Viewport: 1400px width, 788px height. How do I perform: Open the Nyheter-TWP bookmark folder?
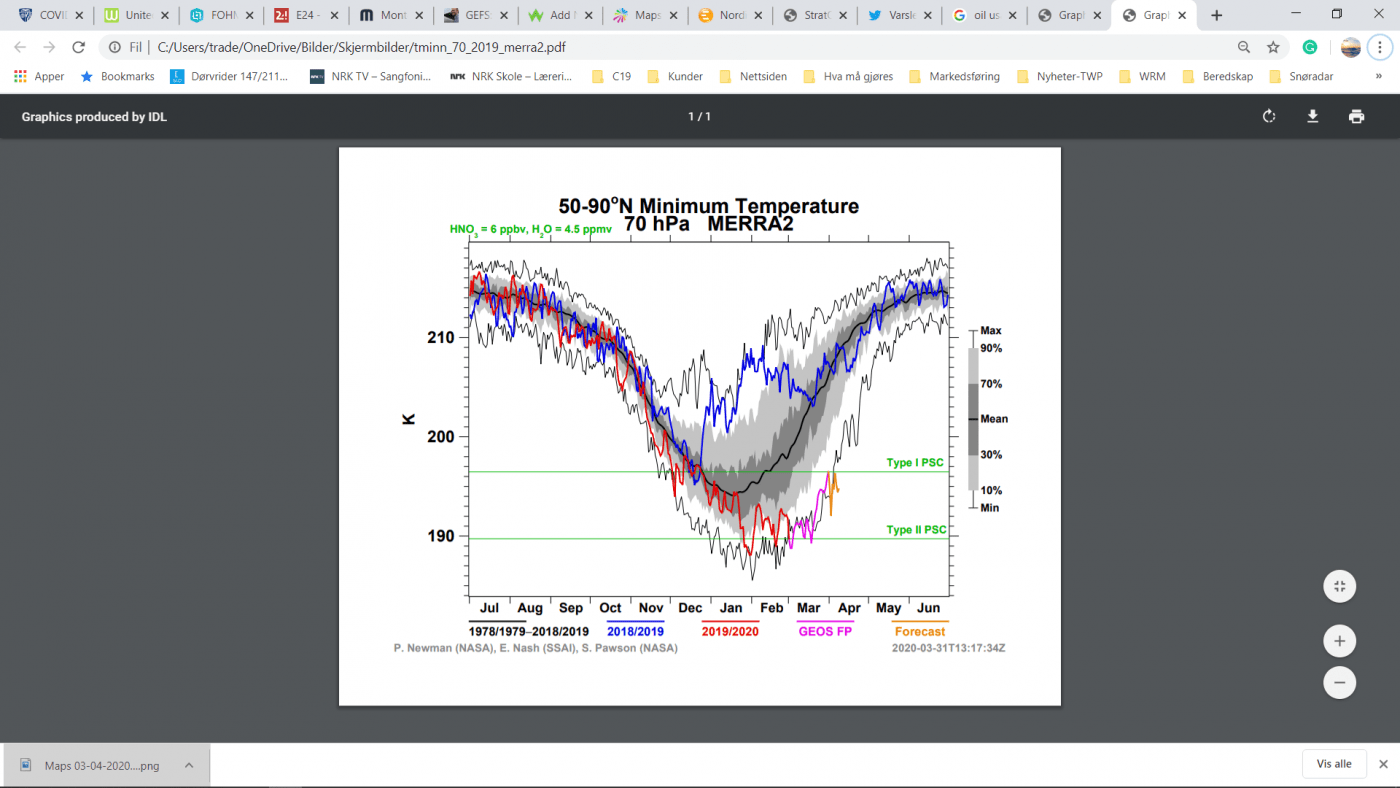[x=1059, y=76]
